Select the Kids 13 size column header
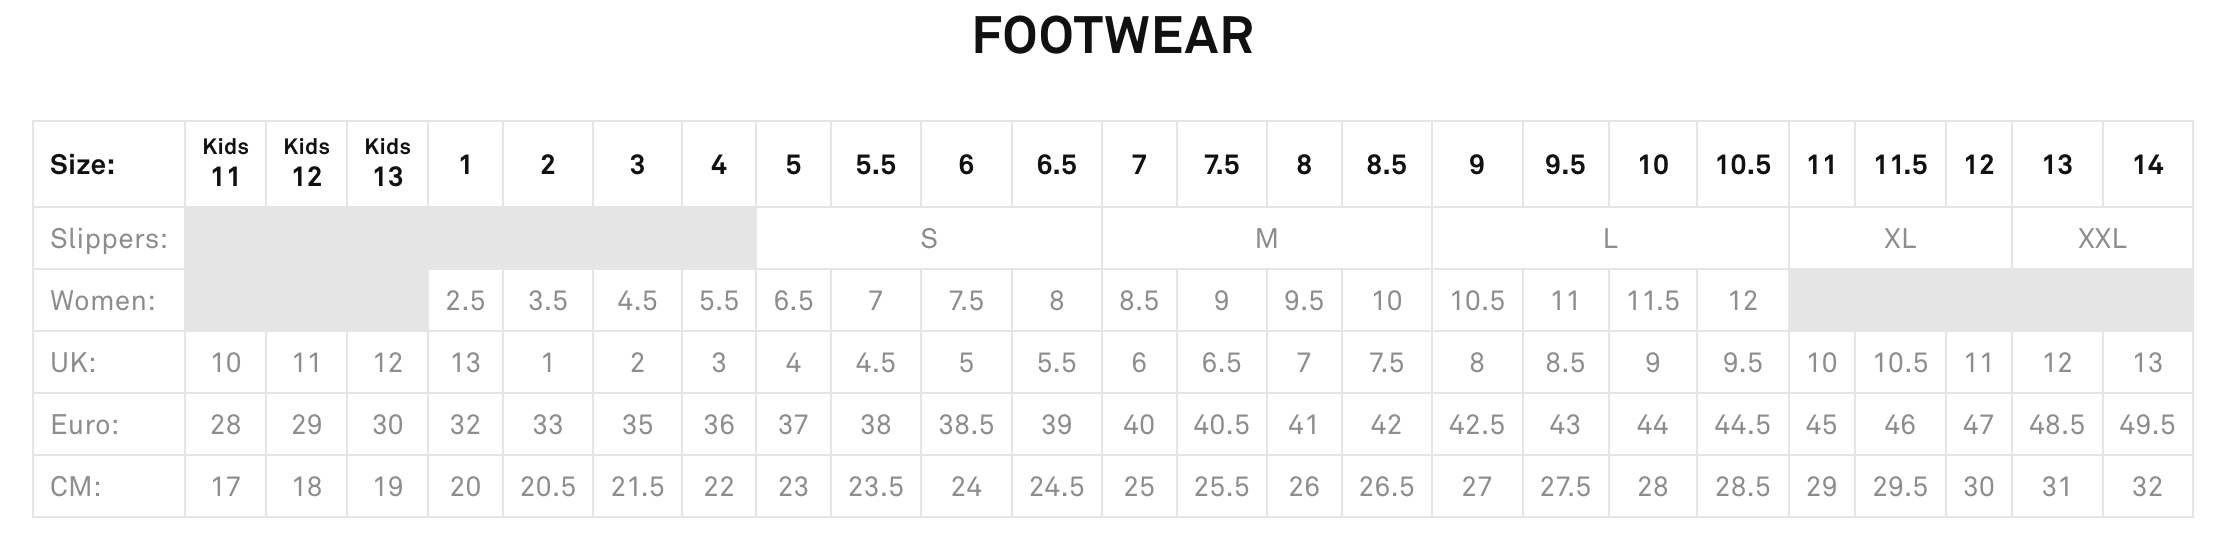The image size is (2228, 548). (x=387, y=163)
